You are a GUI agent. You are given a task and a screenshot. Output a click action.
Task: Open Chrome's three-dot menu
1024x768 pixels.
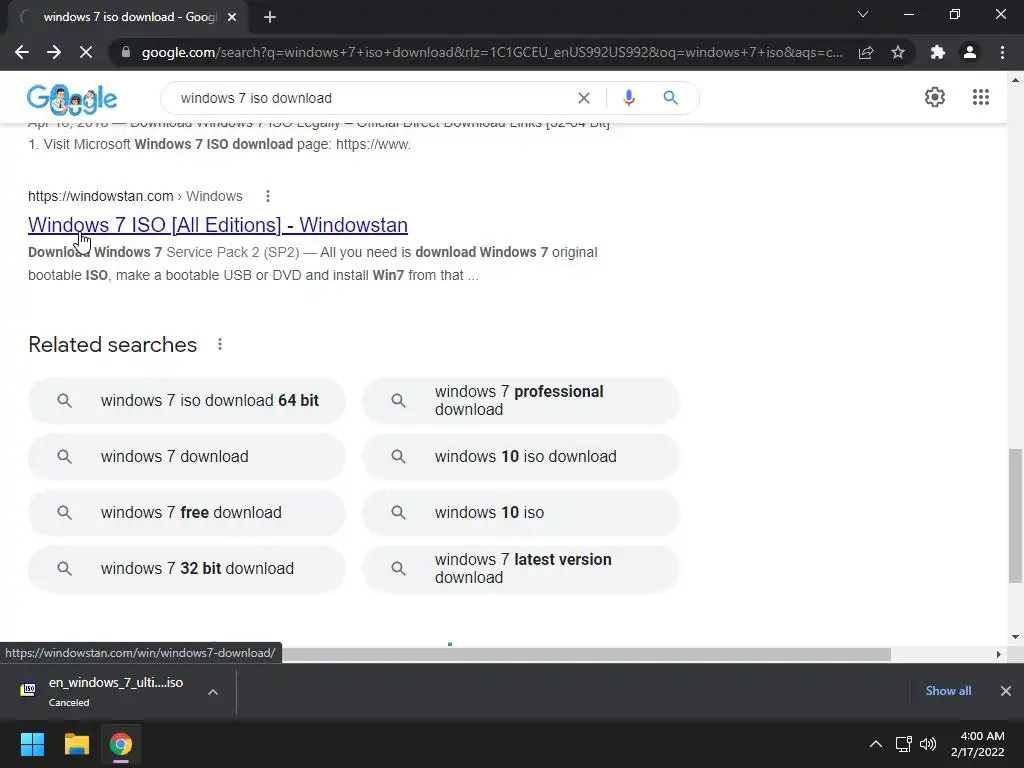[x=1002, y=52]
